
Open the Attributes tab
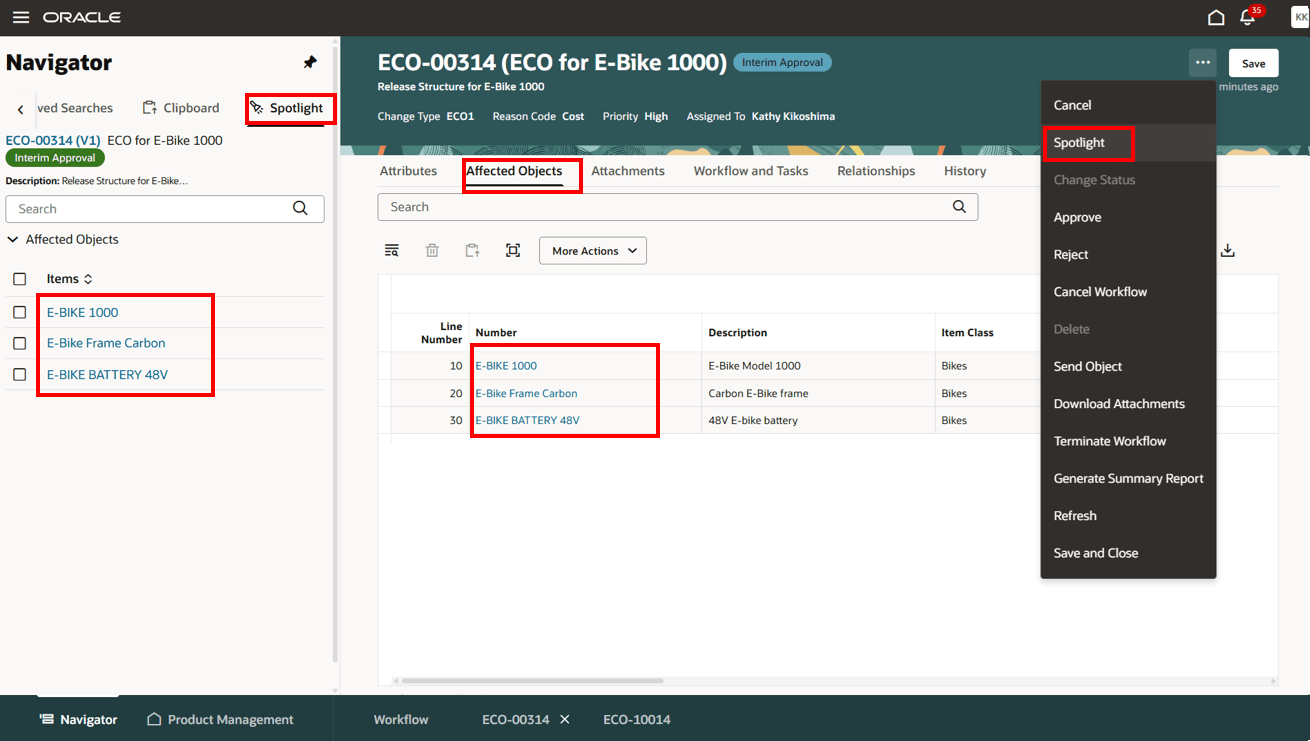408,171
